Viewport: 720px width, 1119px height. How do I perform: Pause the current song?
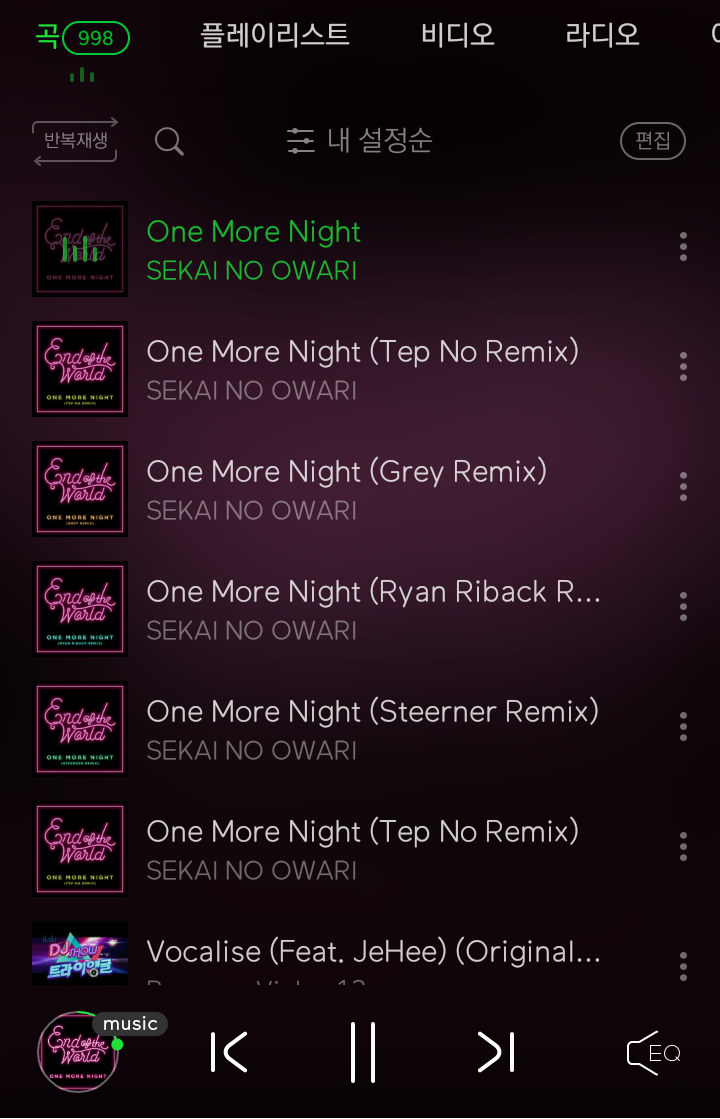[362, 1052]
